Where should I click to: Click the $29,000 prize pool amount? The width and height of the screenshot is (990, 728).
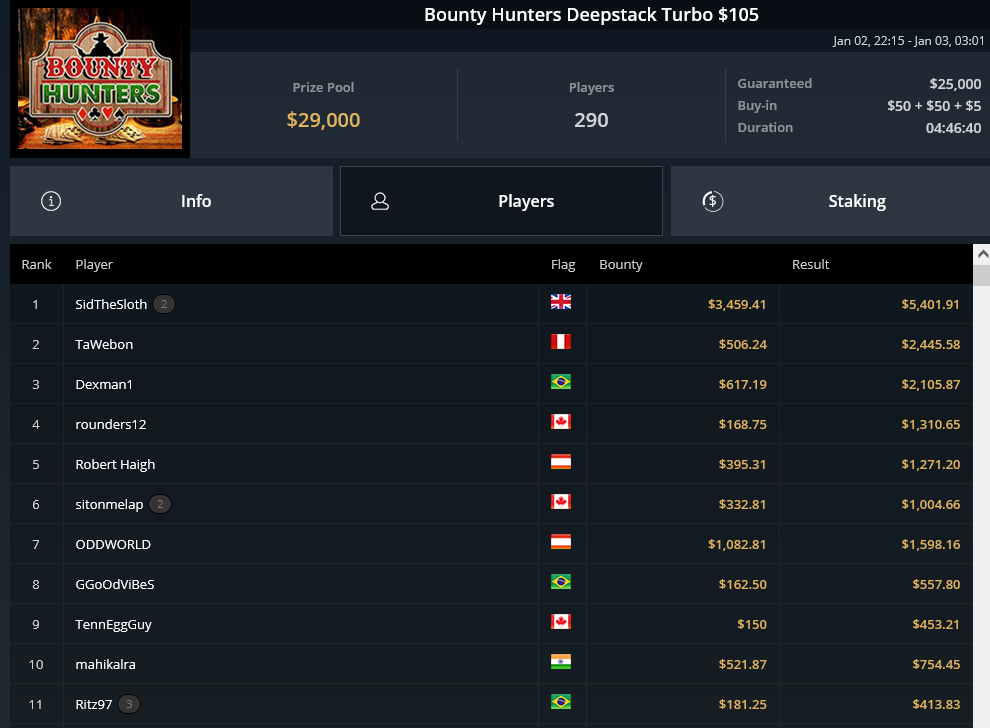323,120
